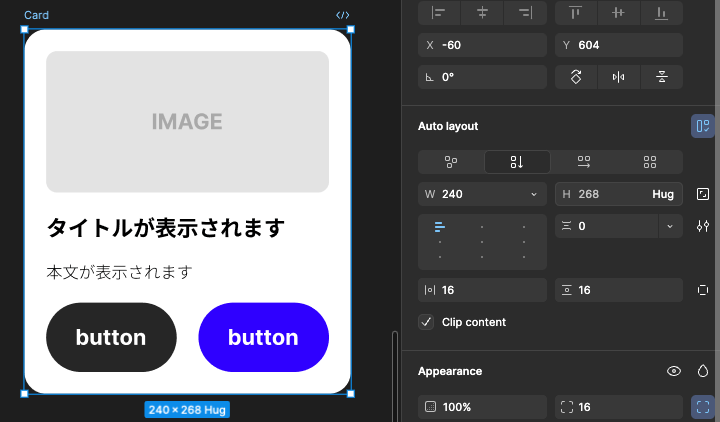Align horizontal centers
720x422 pixels.
click(482, 13)
